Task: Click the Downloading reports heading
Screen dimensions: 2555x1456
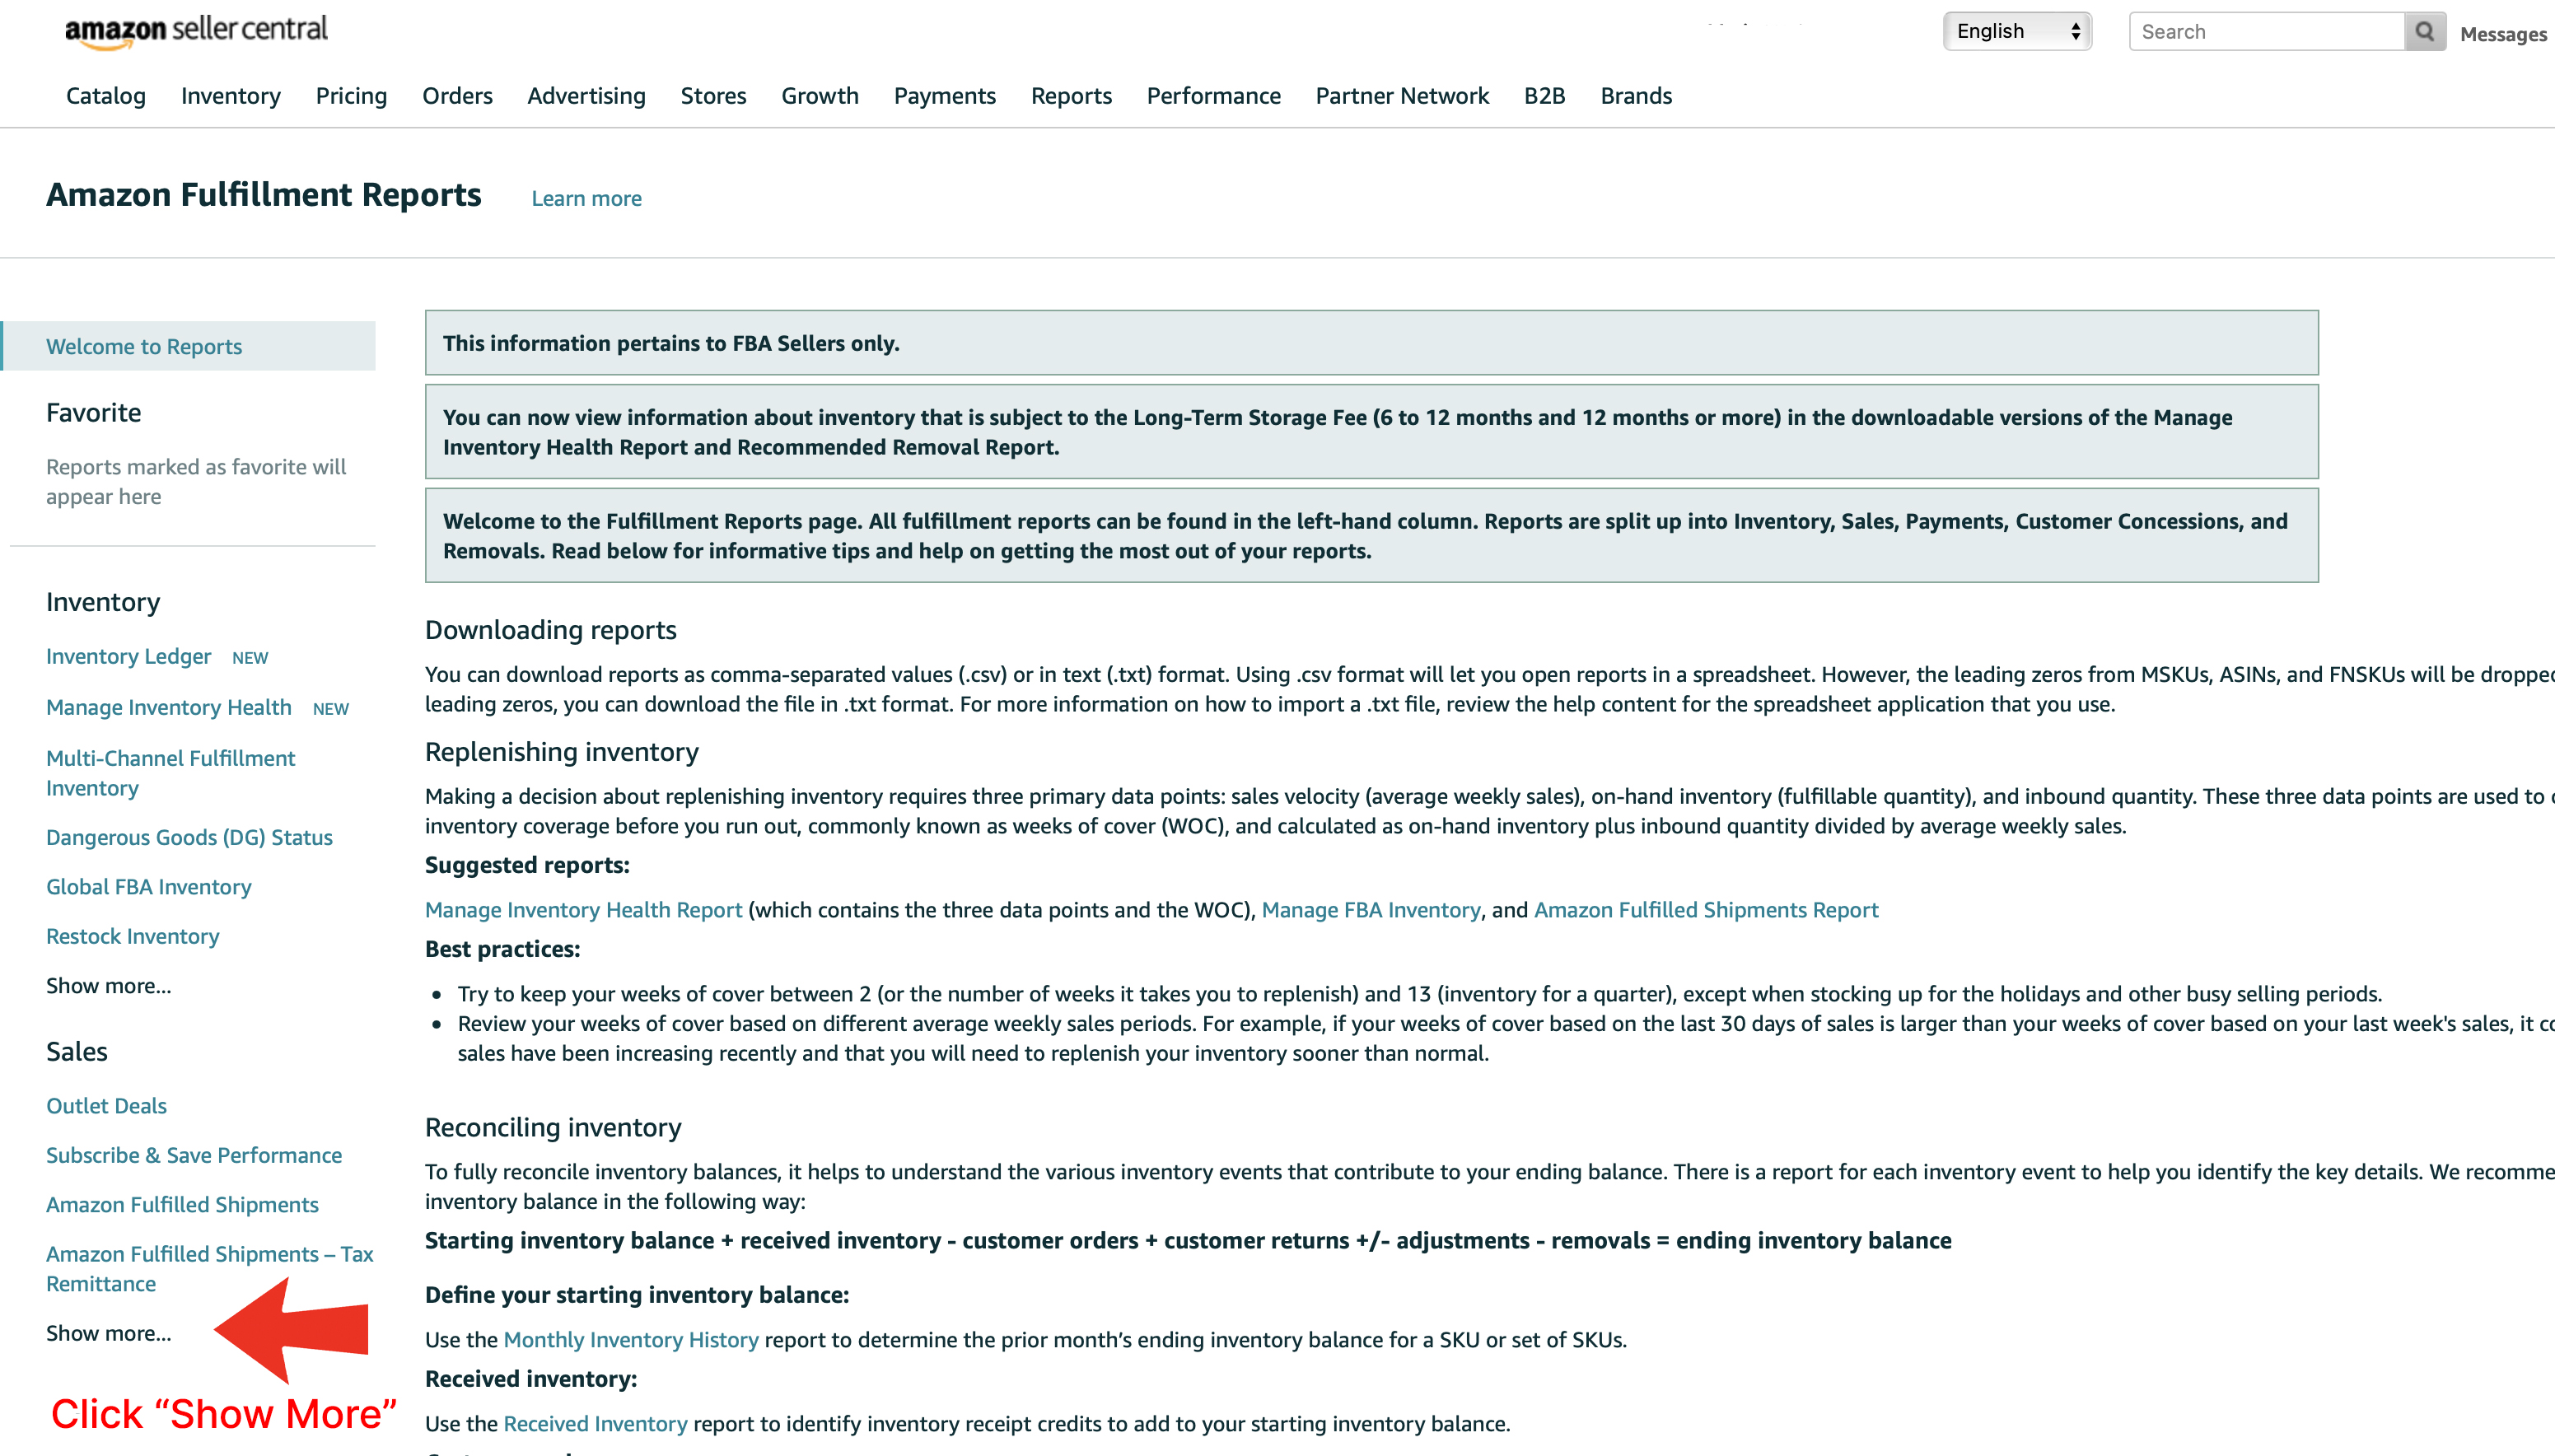Action: click(x=551, y=630)
